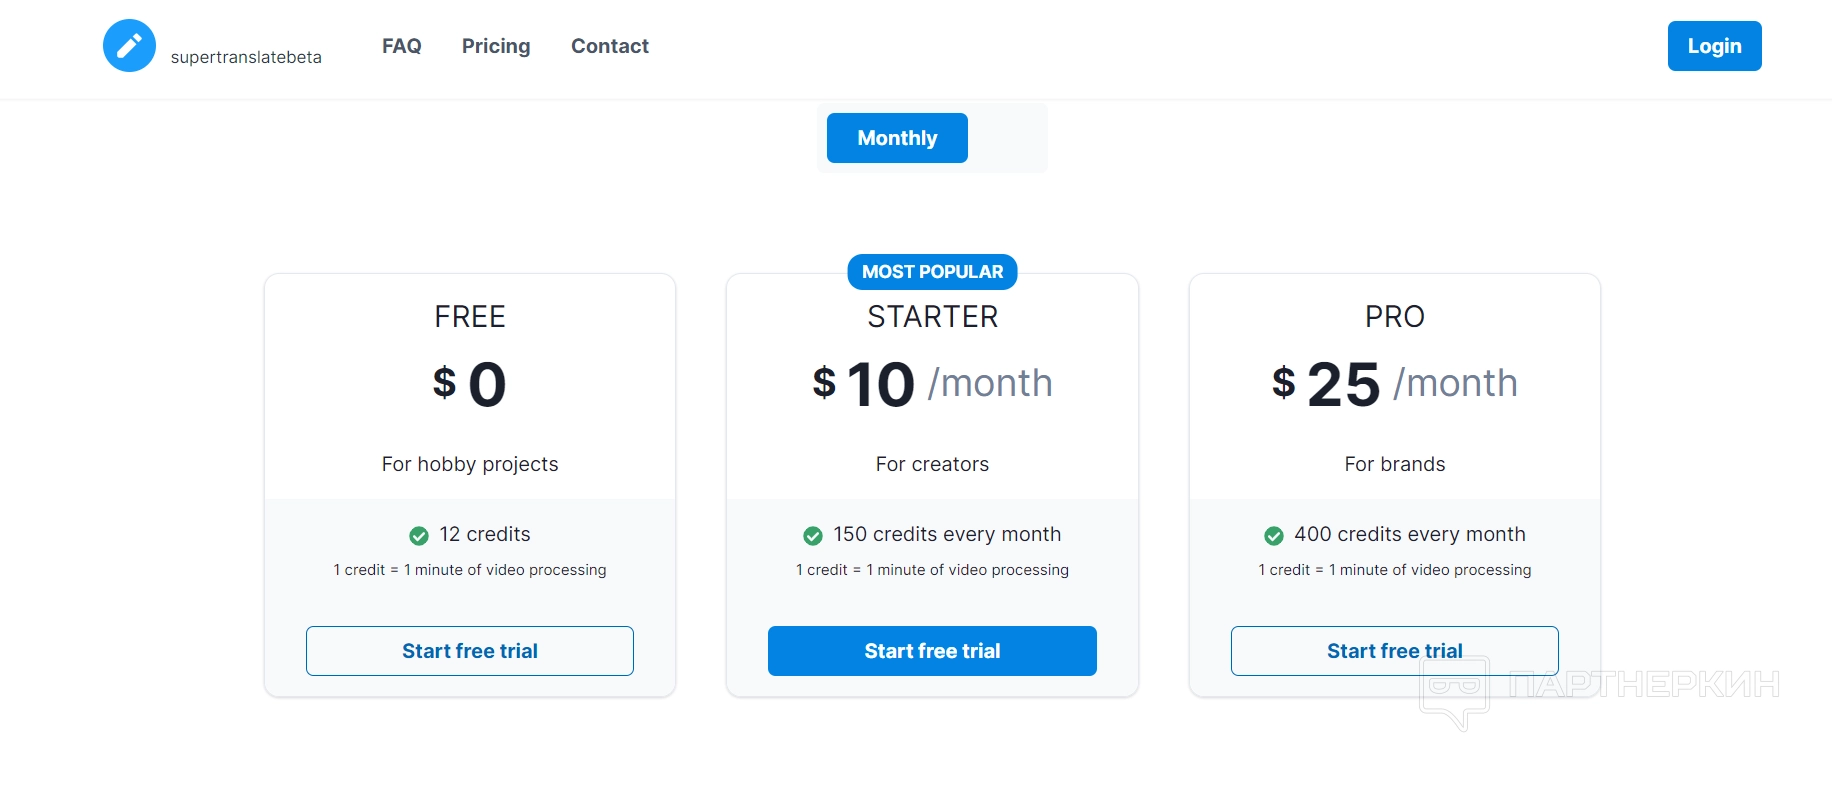Image resolution: width=1832 pixels, height=785 pixels.
Task: Start free trial on the PRO plan
Action: [x=1394, y=651]
